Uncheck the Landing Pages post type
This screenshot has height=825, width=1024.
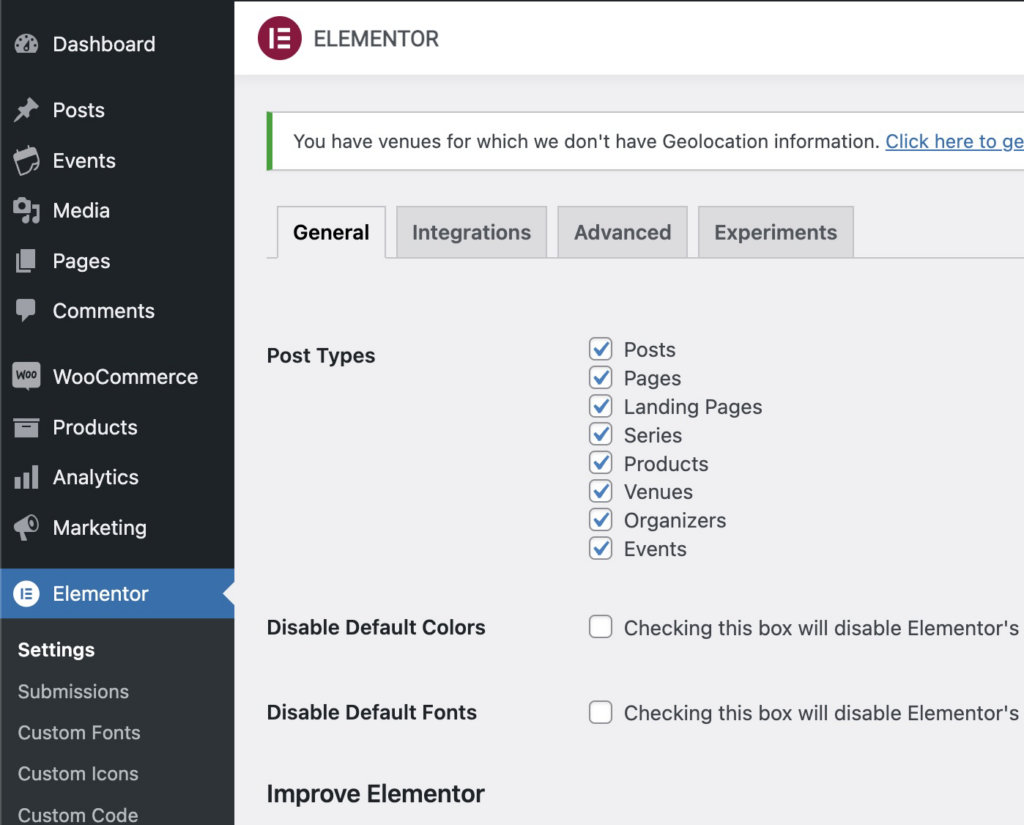(600, 406)
